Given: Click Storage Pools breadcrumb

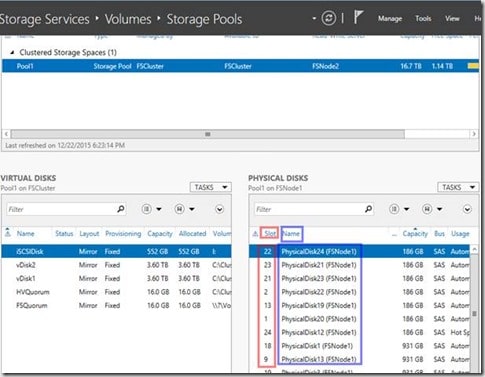Looking at the screenshot, I should (x=204, y=19).
